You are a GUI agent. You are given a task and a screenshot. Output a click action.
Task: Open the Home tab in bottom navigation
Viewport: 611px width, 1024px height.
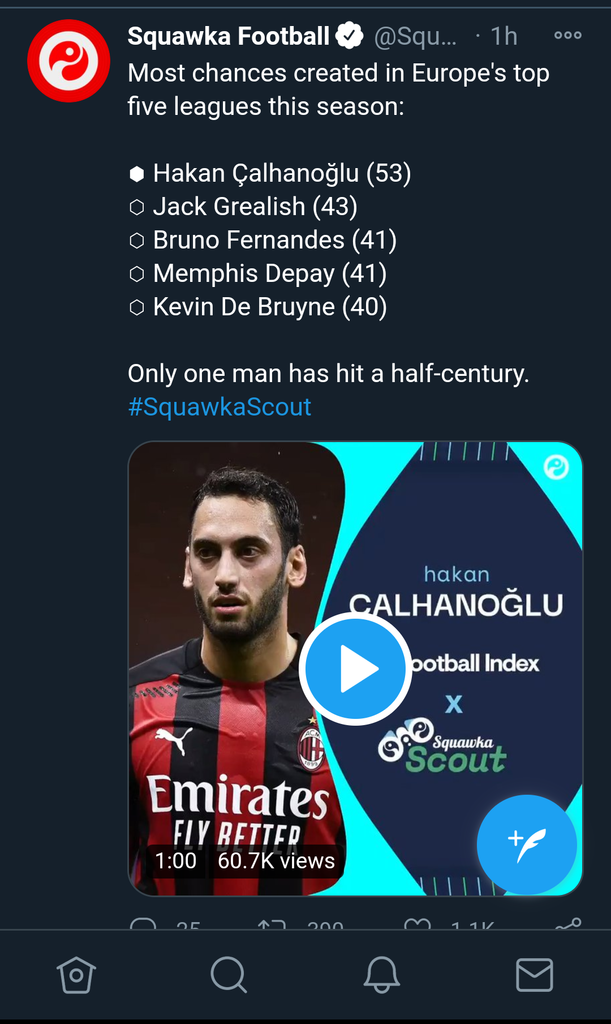(x=77, y=974)
